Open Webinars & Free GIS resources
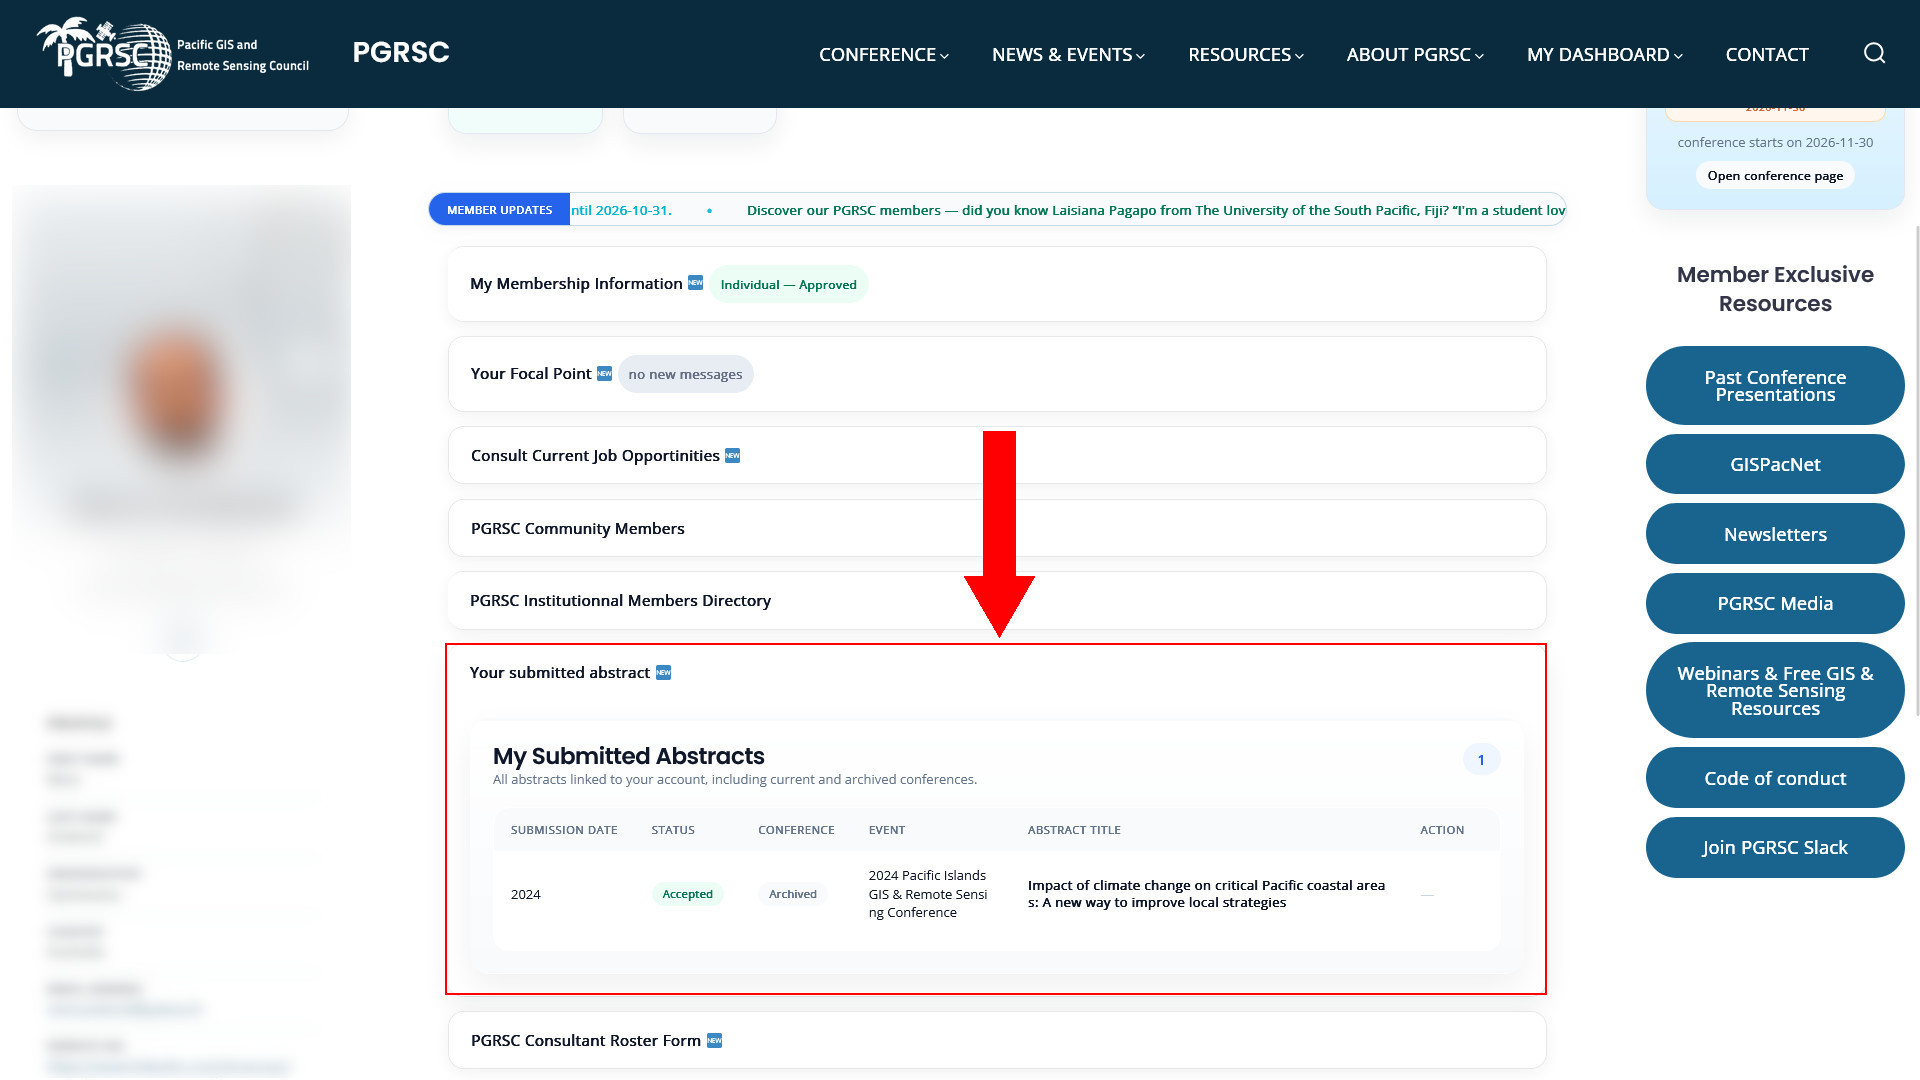This screenshot has height=1080, width=1920. coord(1775,690)
